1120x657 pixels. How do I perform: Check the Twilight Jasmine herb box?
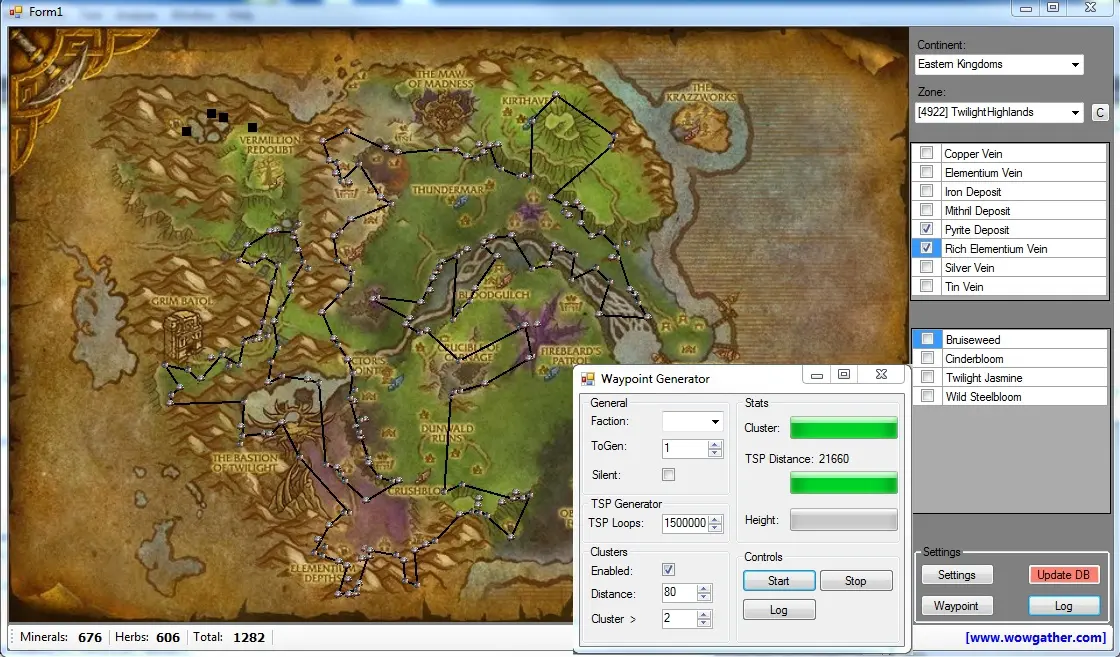coord(927,378)
